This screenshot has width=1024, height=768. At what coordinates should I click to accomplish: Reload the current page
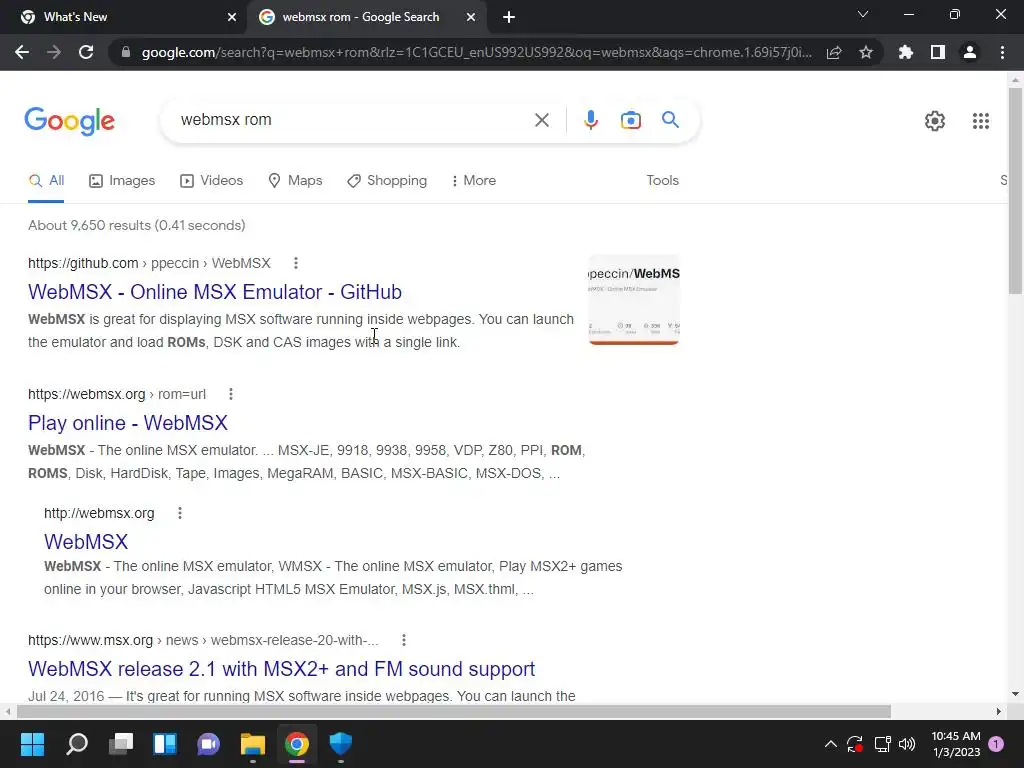86,52
